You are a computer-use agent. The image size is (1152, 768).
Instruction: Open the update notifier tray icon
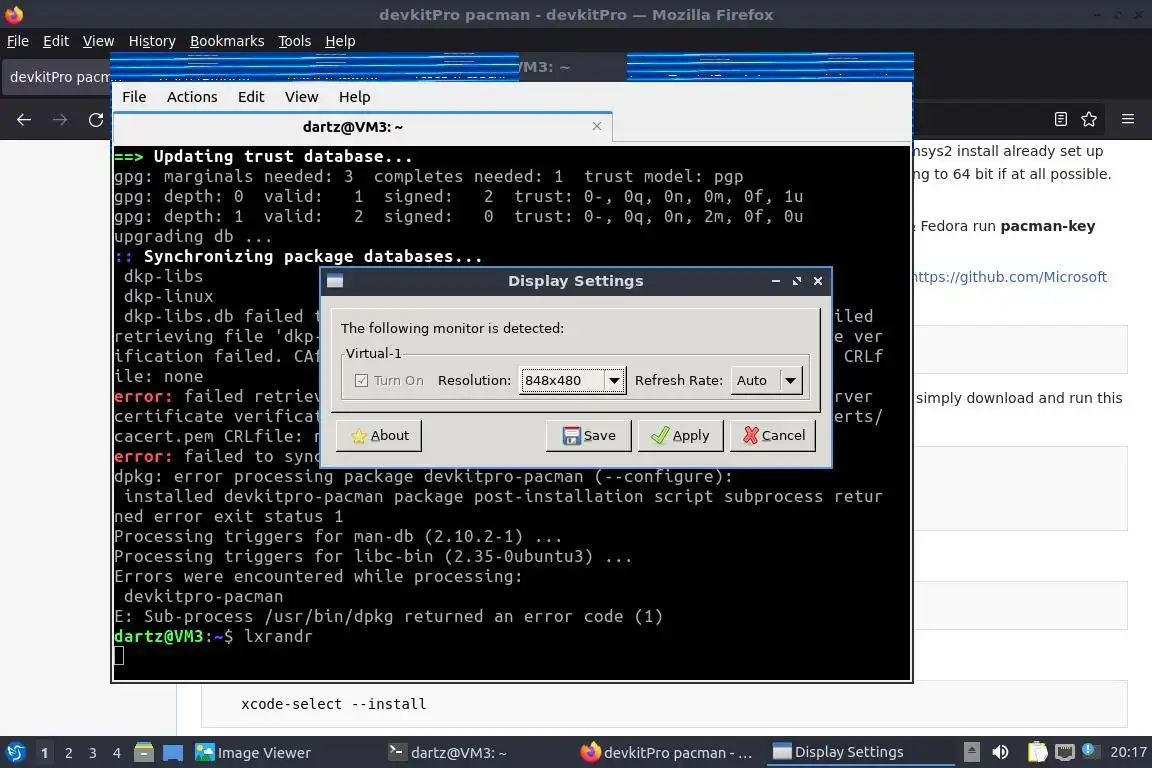(x=1090, y=751)
